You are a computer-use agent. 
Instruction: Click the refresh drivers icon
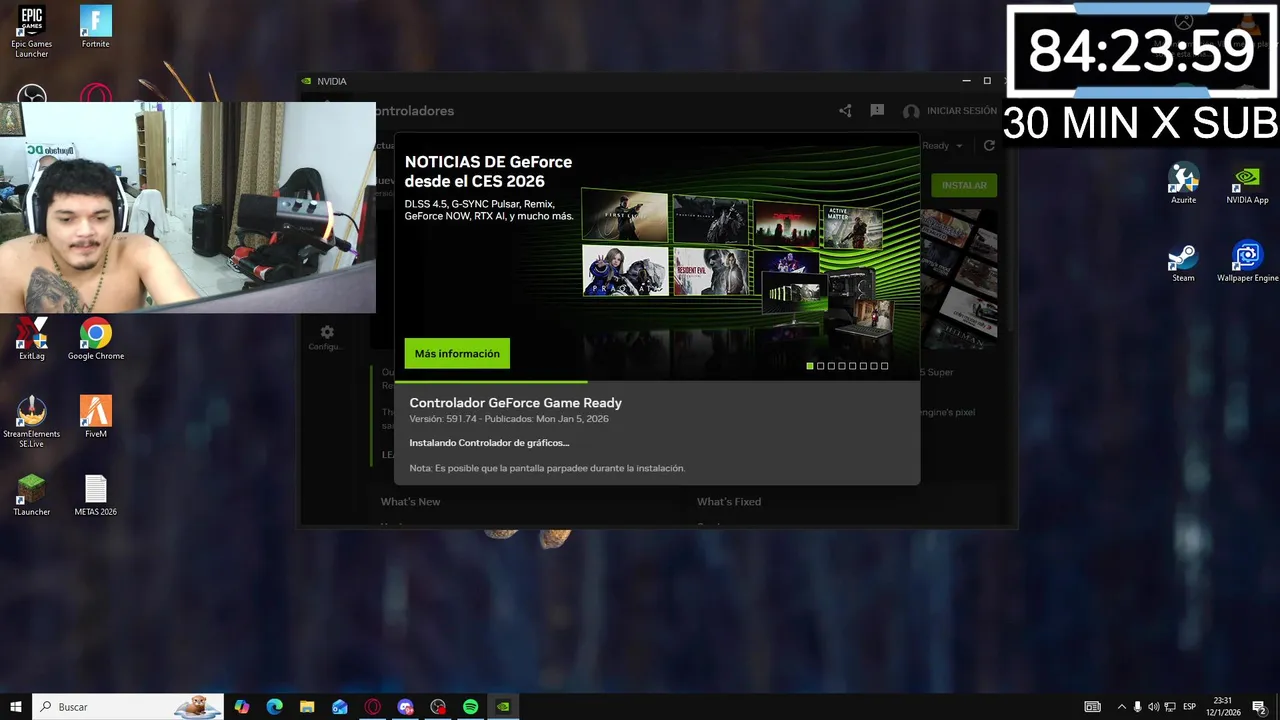point(989,145)
